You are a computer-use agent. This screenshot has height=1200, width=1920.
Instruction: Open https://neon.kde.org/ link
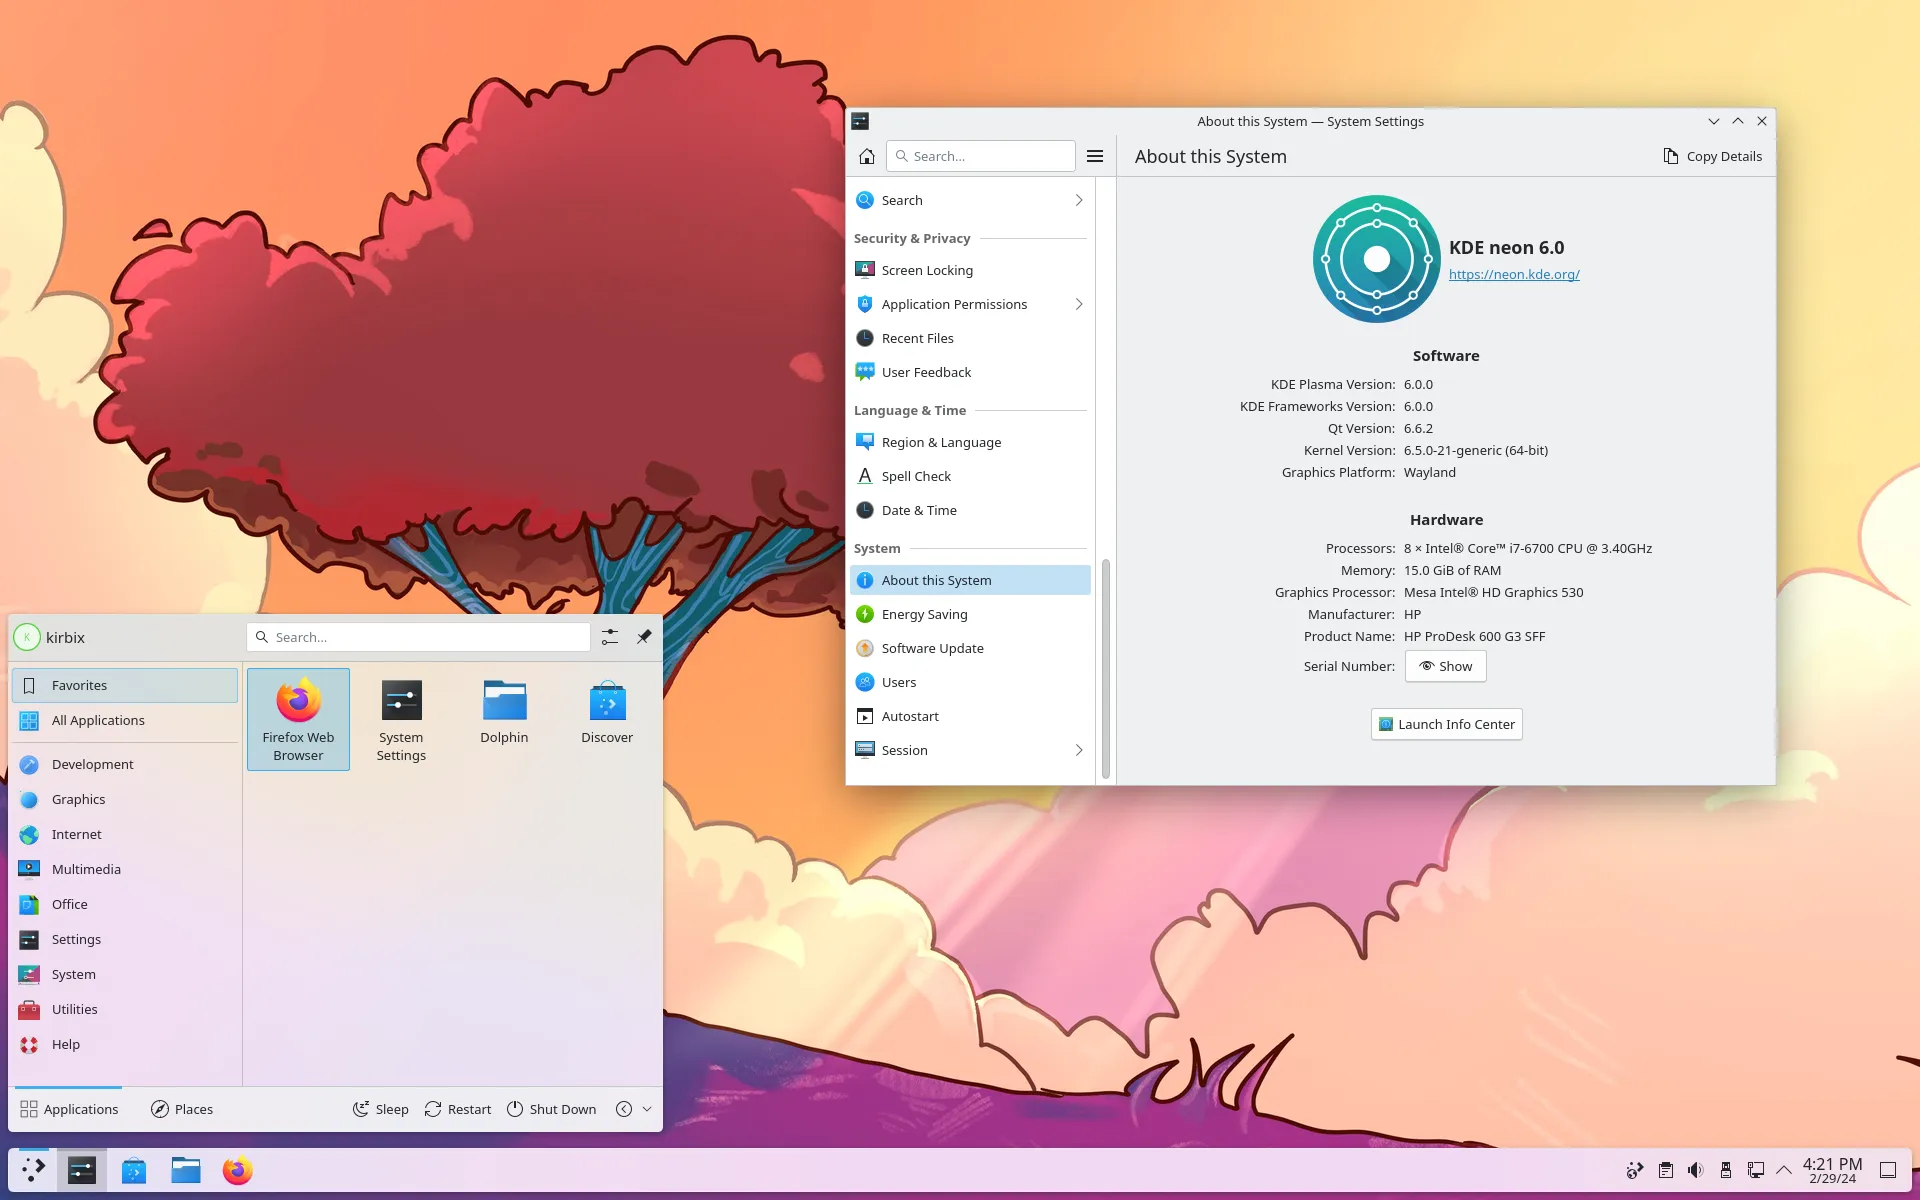(x=1514, y=274)
